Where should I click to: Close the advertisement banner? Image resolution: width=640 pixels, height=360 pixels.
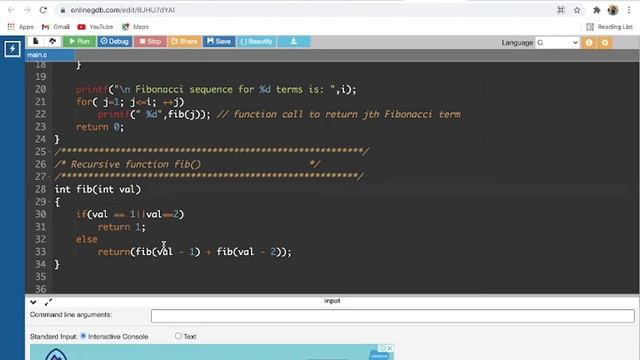[x=389, y=348]
